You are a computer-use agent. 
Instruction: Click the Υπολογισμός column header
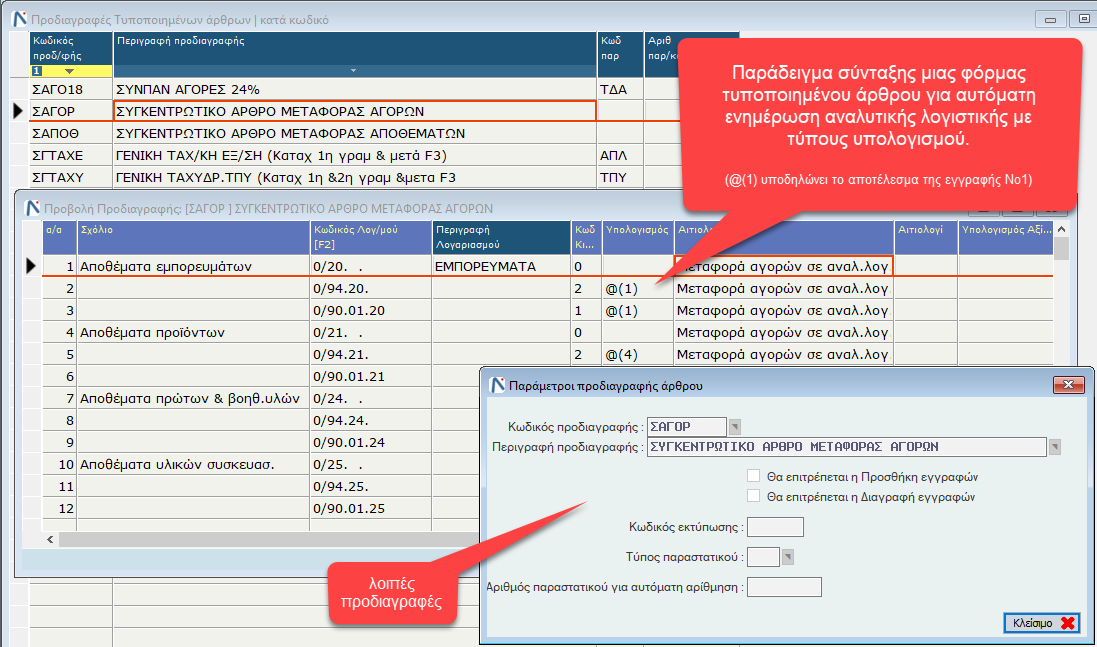coord(637,237)
